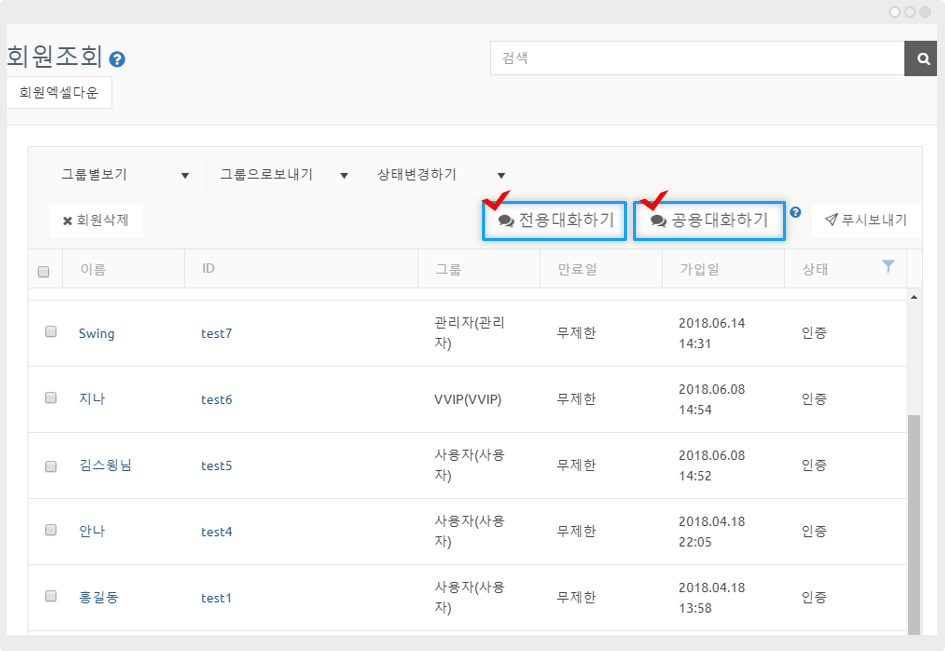Open the 그룹별보기 dropdown

[x=124, y=175]
